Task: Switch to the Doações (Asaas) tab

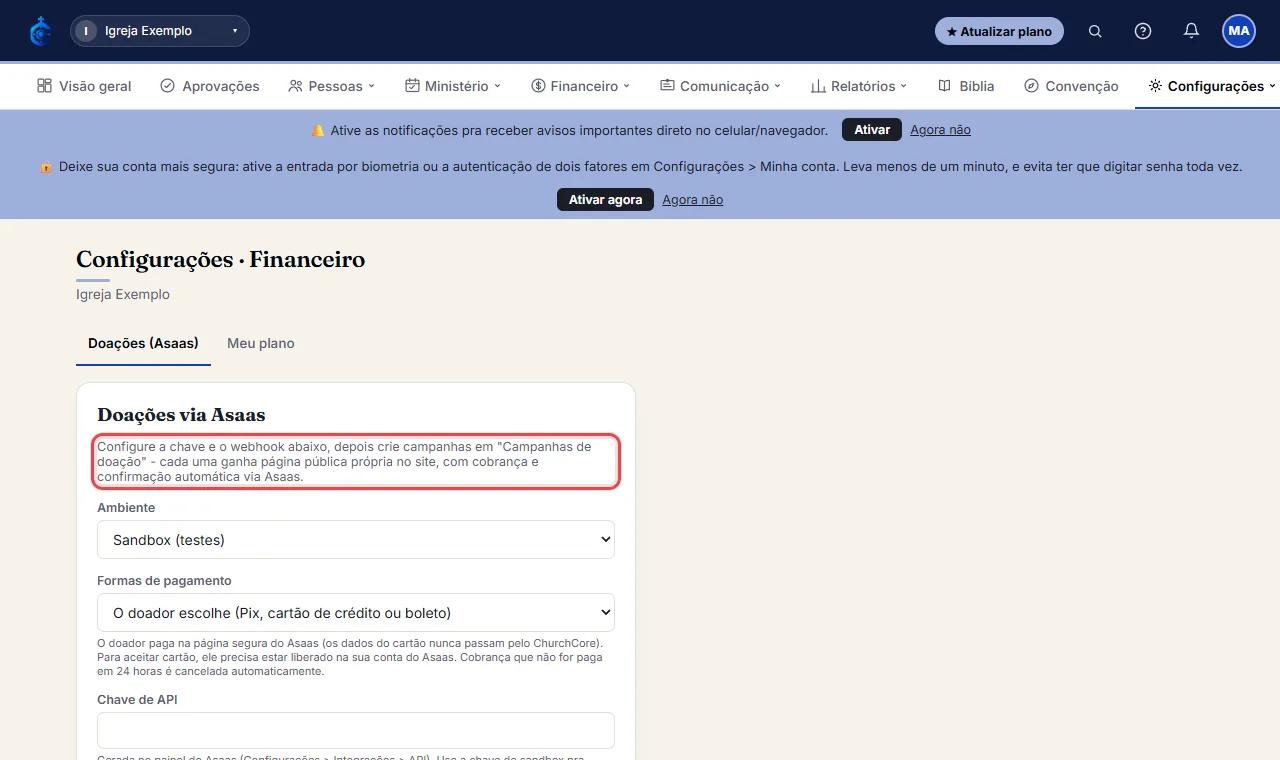Action: coord(143,343)
